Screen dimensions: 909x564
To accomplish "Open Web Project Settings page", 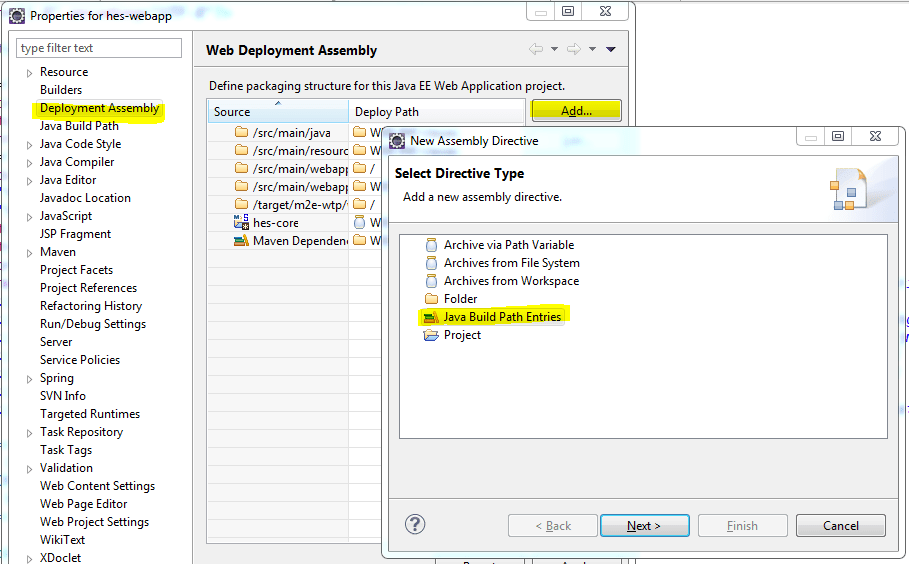I will [x=94, y=522].
